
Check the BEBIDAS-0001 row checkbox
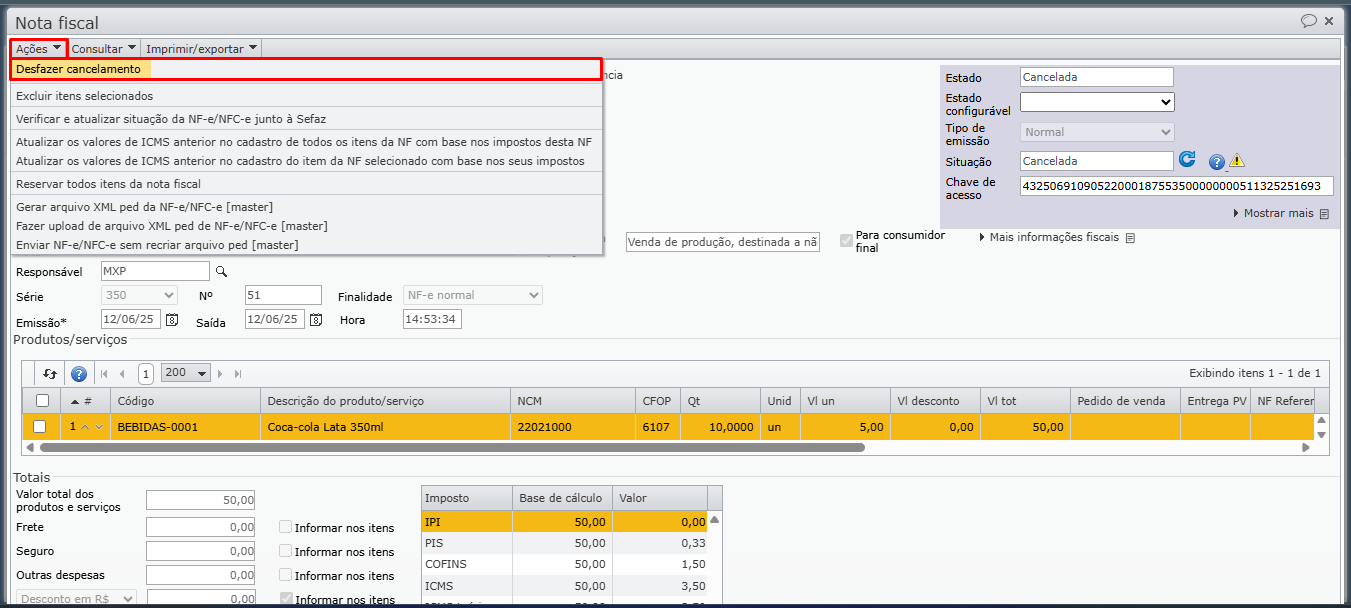[x=40, y=427]
